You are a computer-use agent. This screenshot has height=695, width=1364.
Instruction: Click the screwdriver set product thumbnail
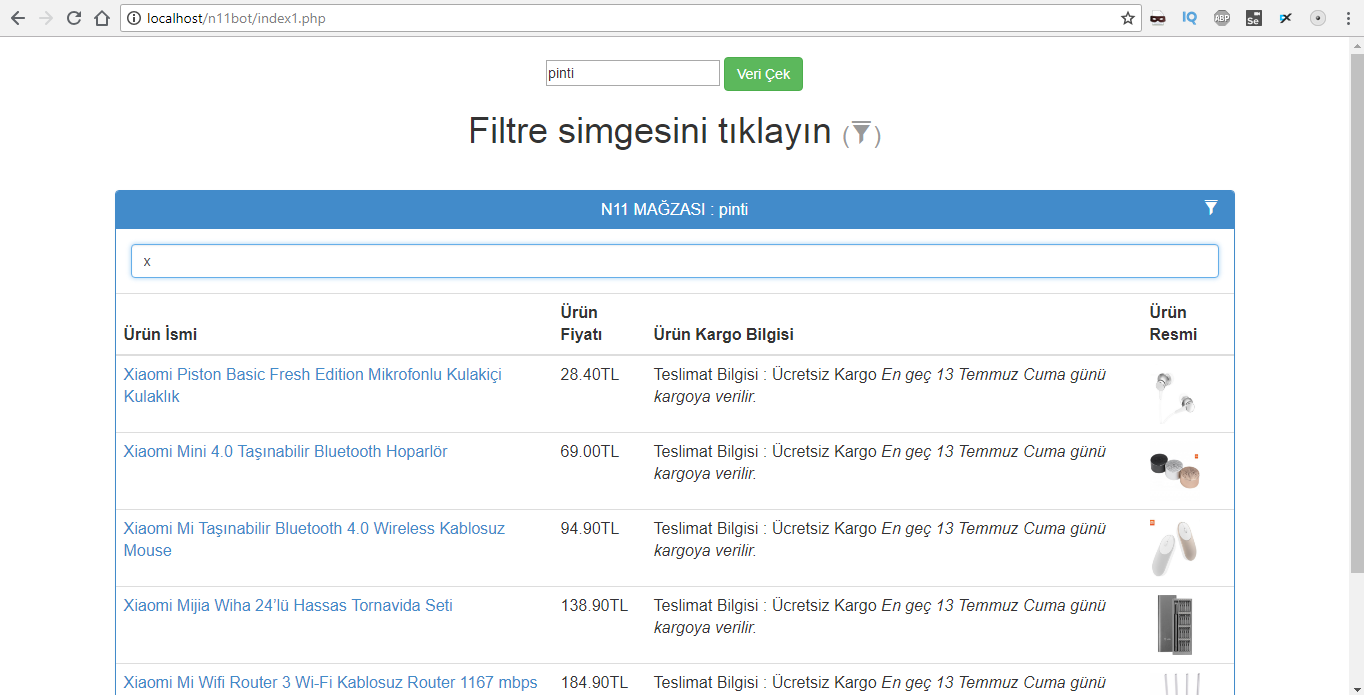pos(1174,624)
